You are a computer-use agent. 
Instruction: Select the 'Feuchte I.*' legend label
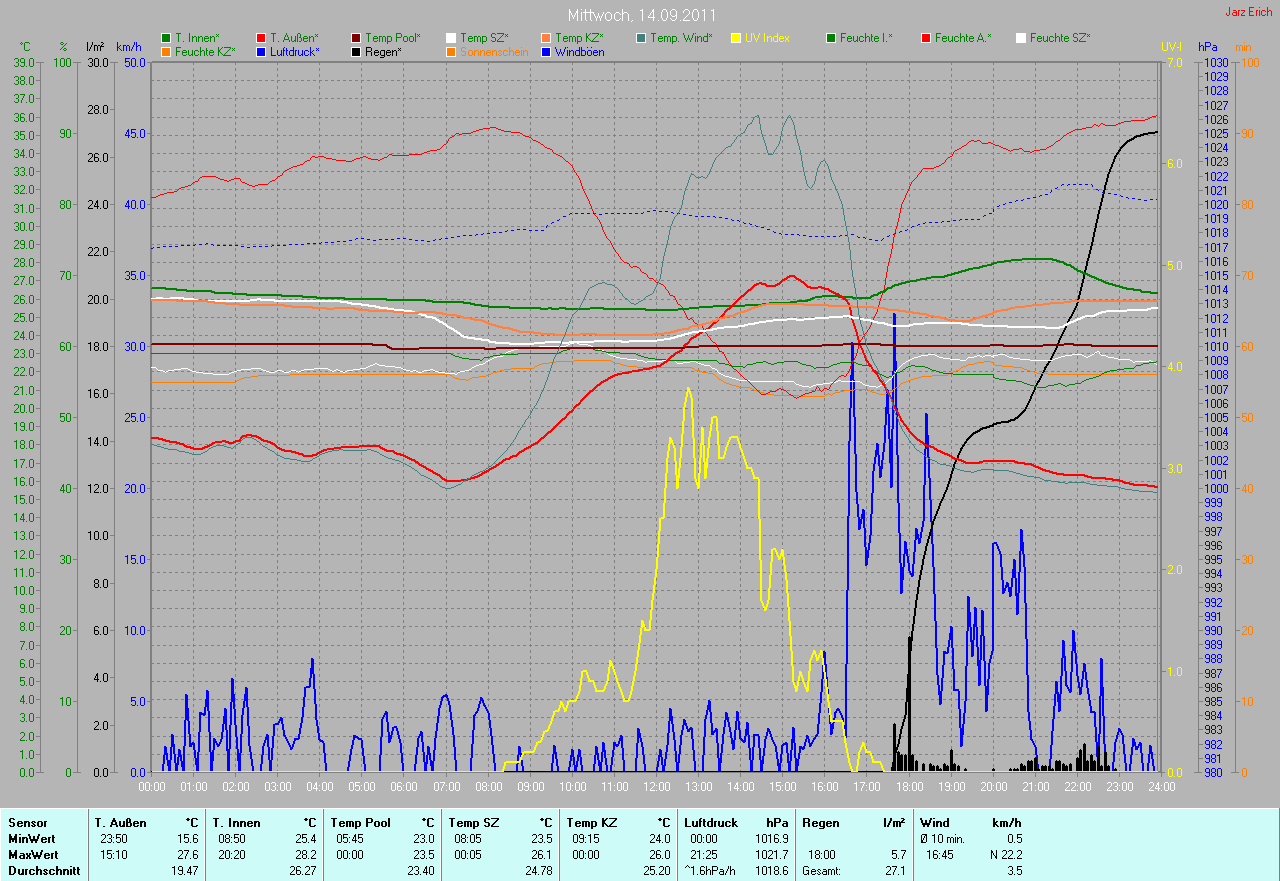866,38
